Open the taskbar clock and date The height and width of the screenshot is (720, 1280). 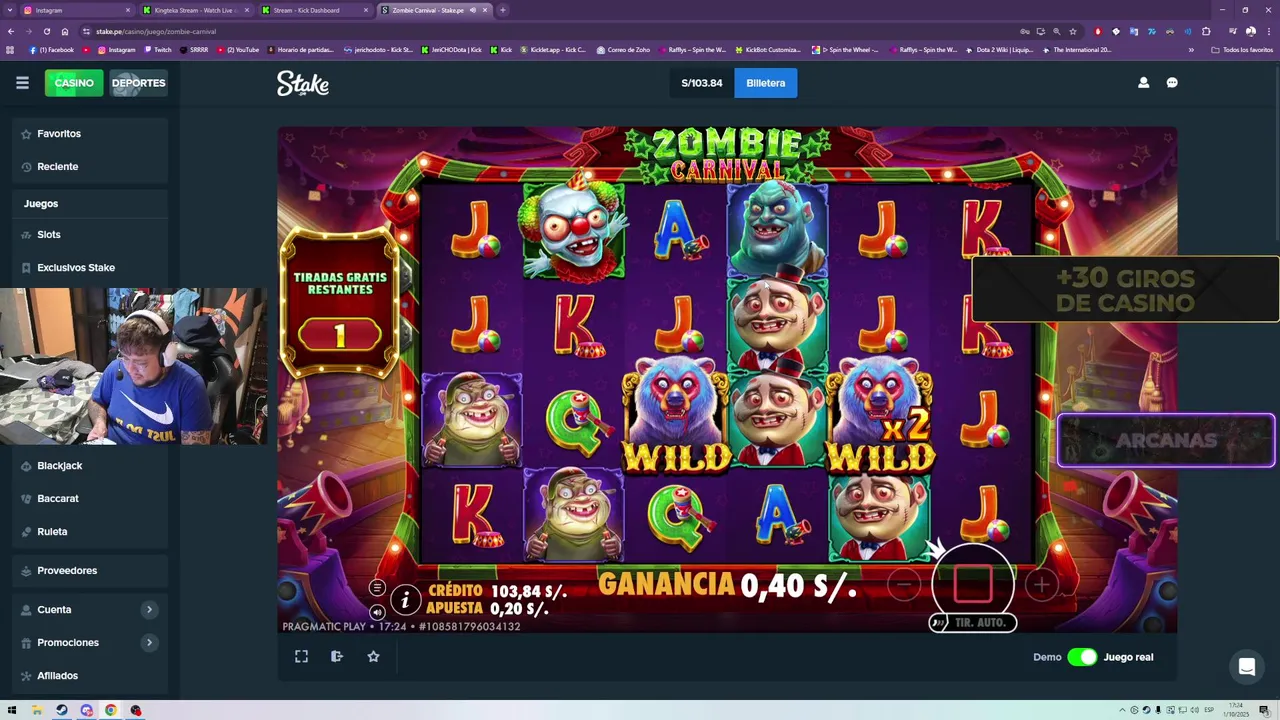pos(1237,710)
